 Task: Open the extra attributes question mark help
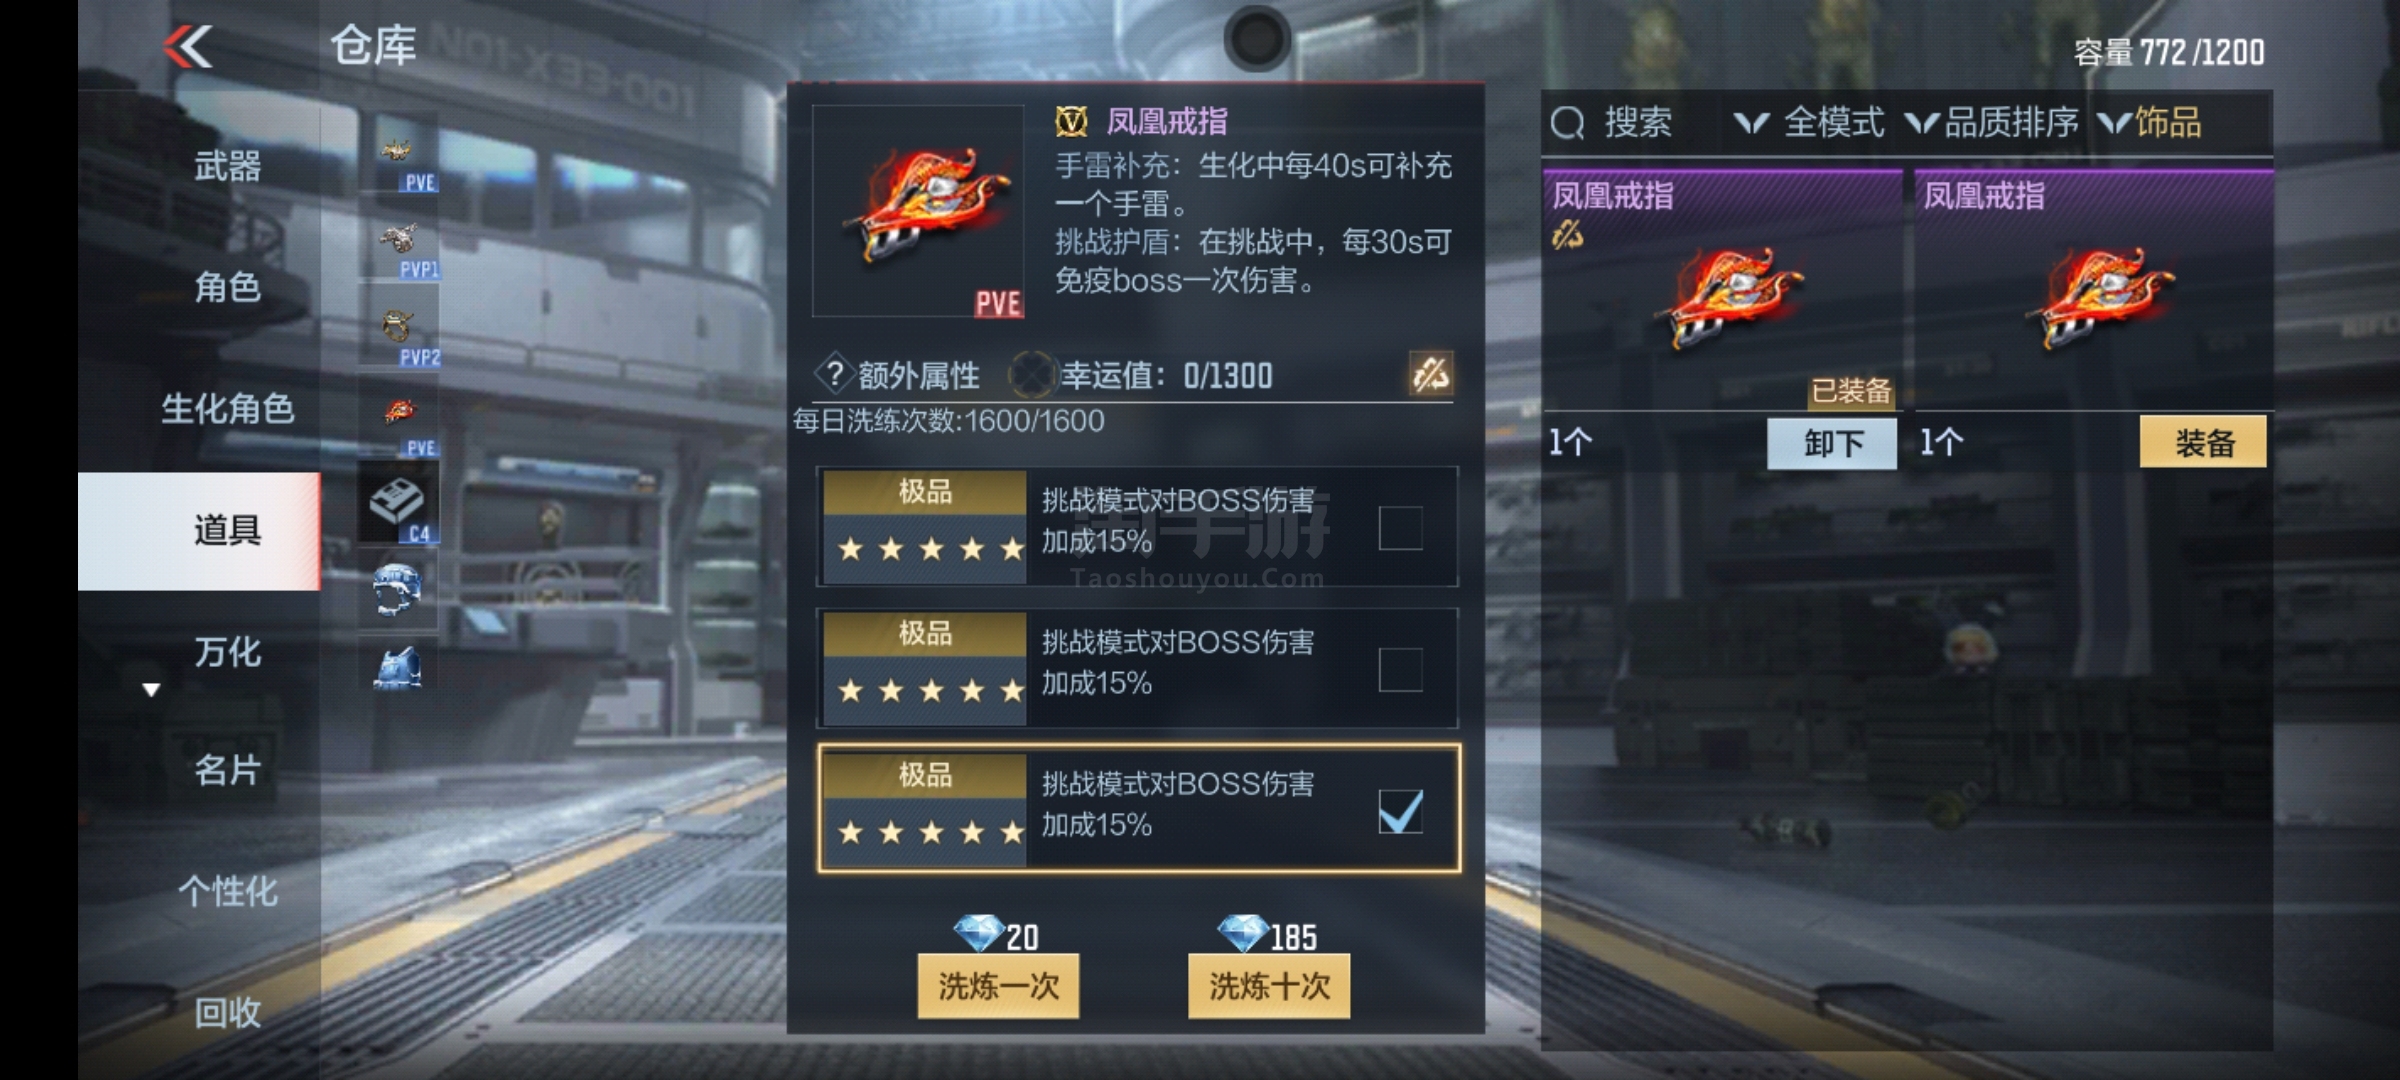coord(833,375)
